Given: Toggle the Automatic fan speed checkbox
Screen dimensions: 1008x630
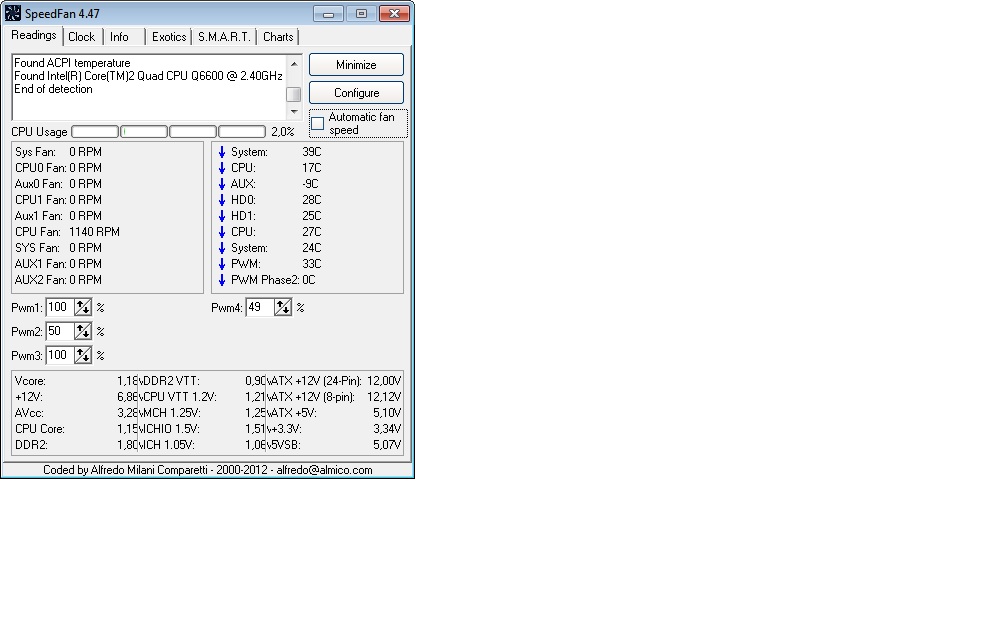Looking at the screenshot, I should coord(318,123).
